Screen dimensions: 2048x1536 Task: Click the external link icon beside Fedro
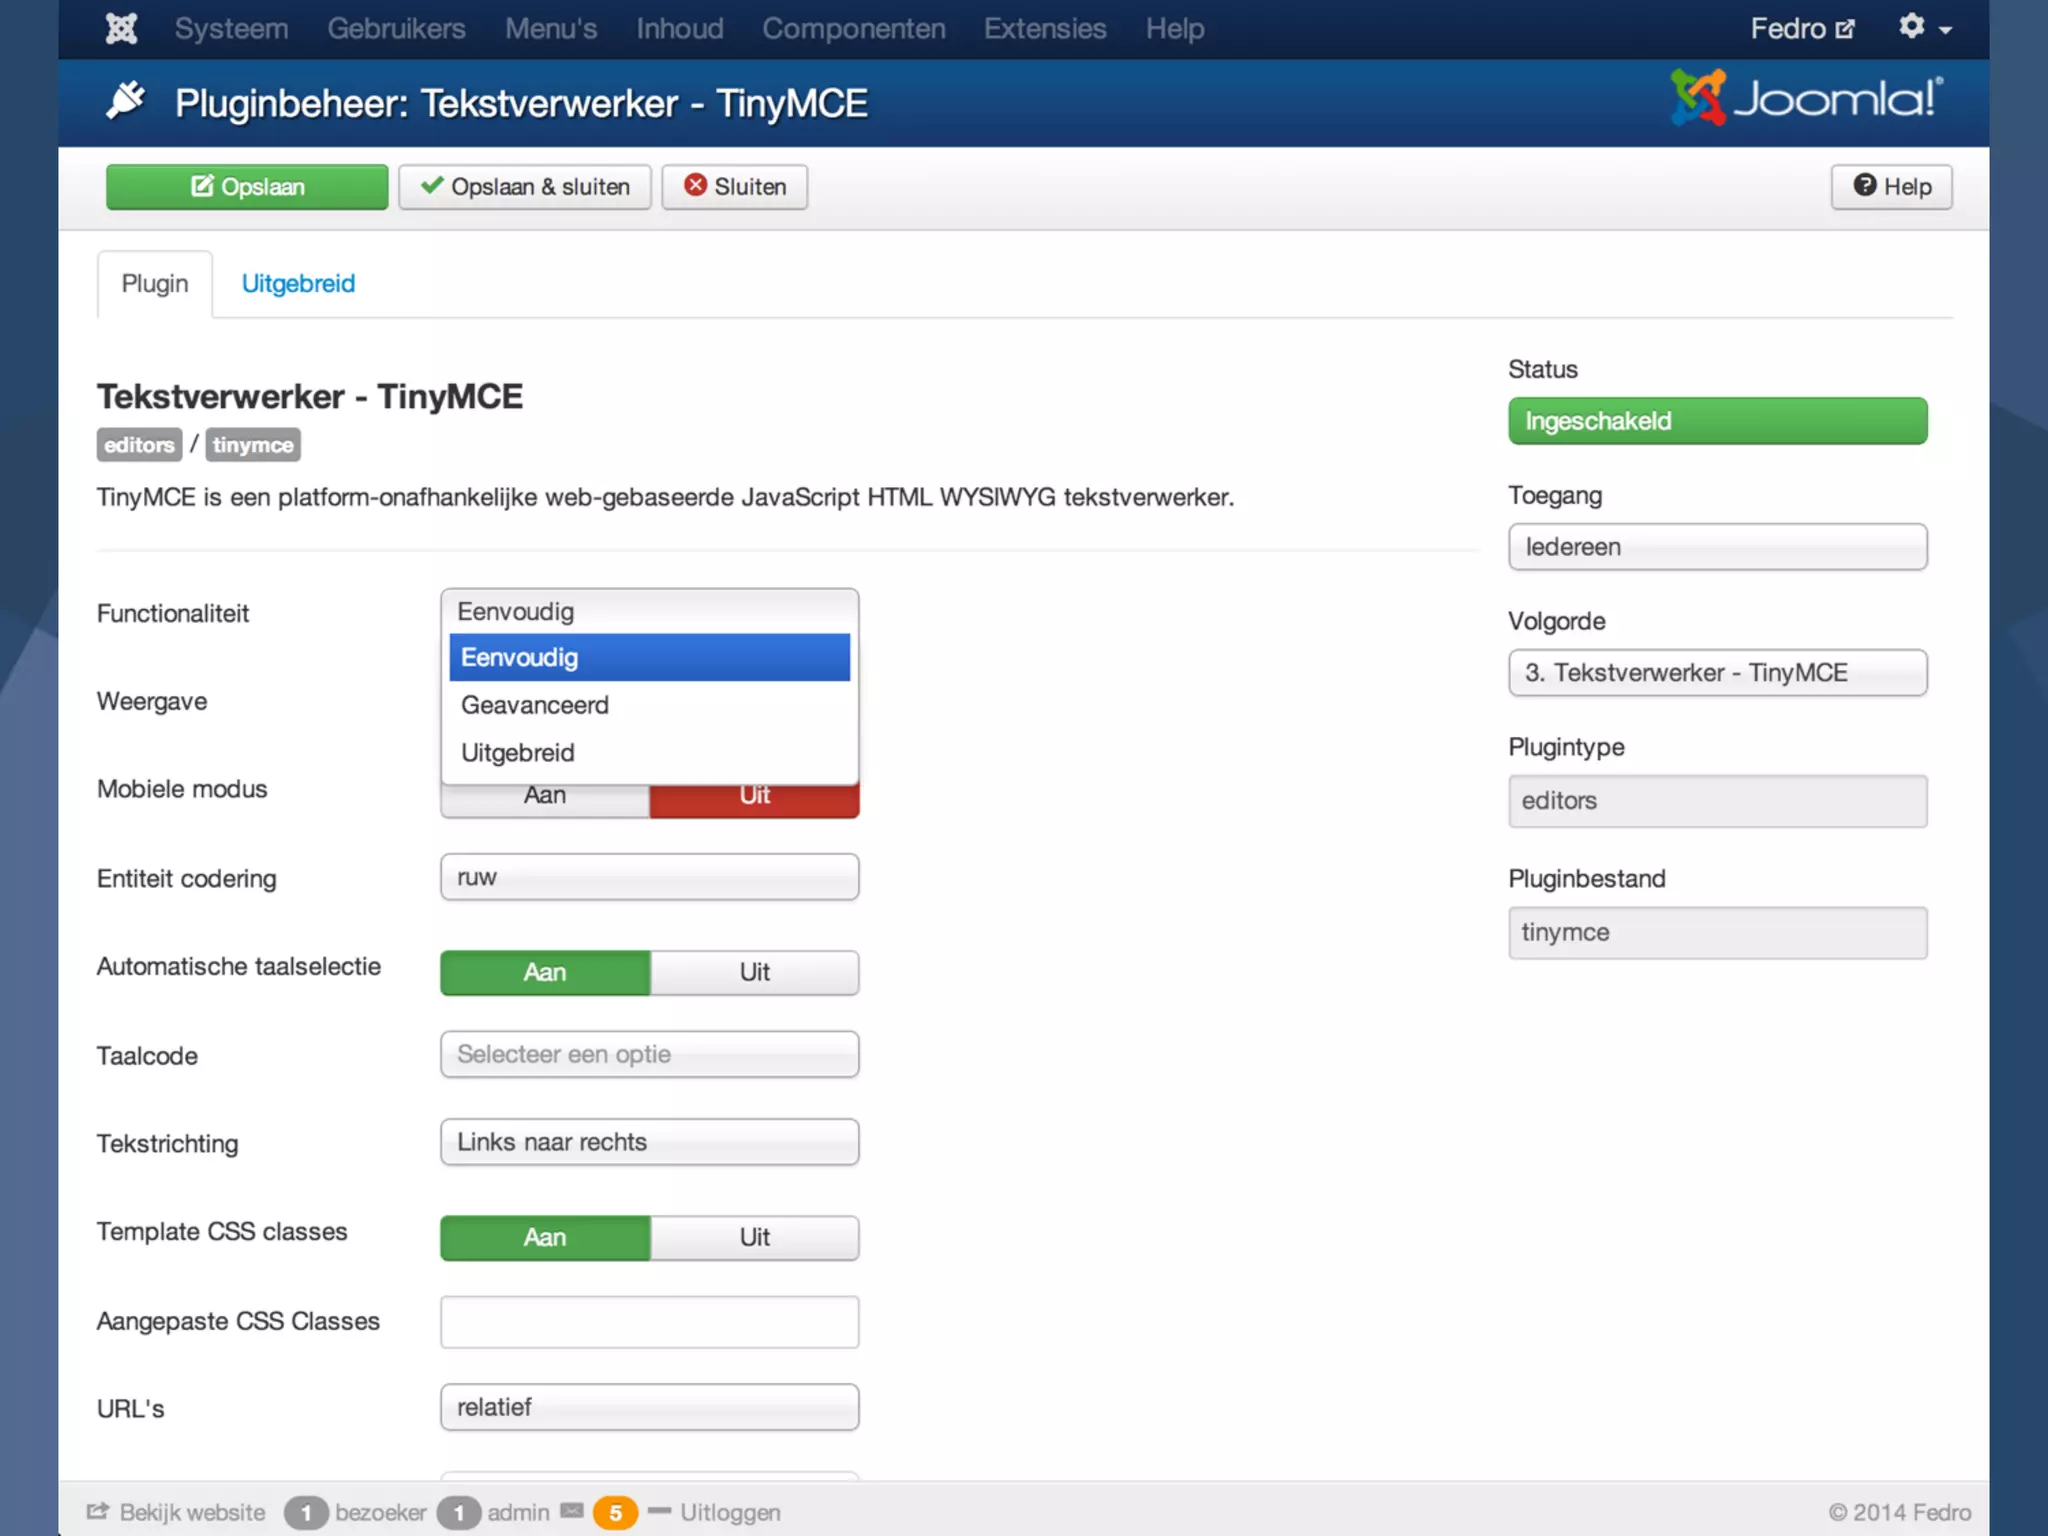1845,30
